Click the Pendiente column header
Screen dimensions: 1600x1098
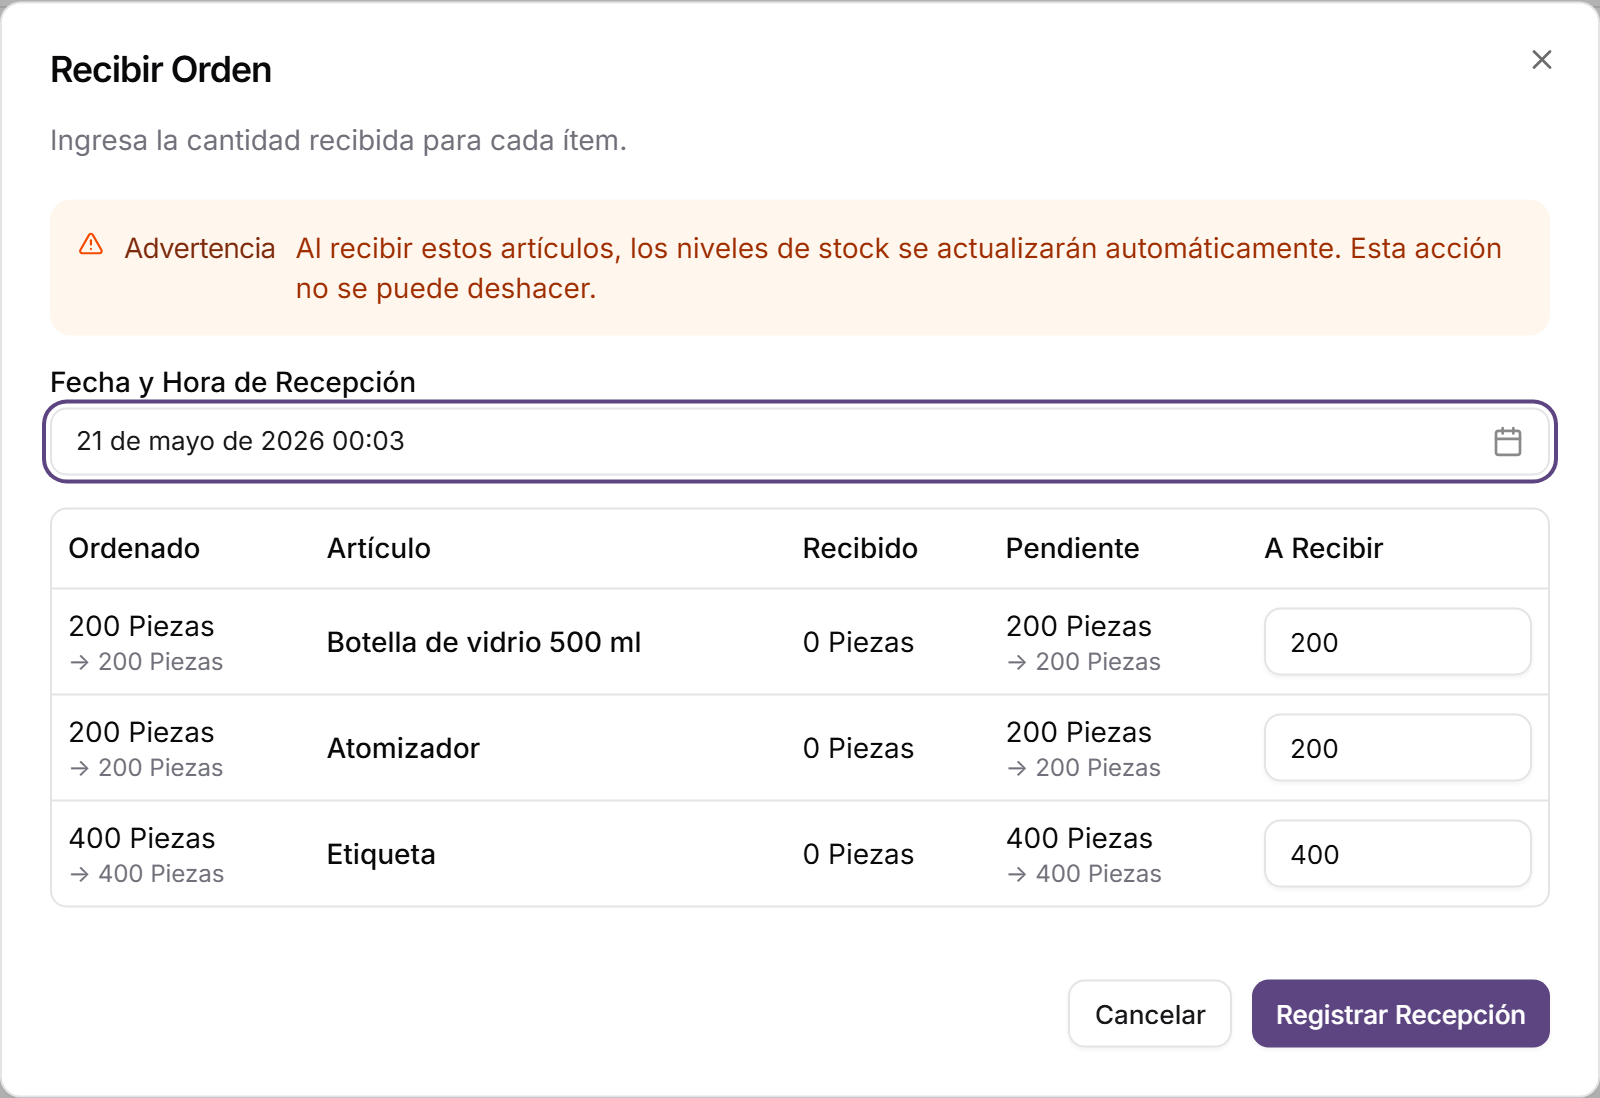pos(1072,548)
